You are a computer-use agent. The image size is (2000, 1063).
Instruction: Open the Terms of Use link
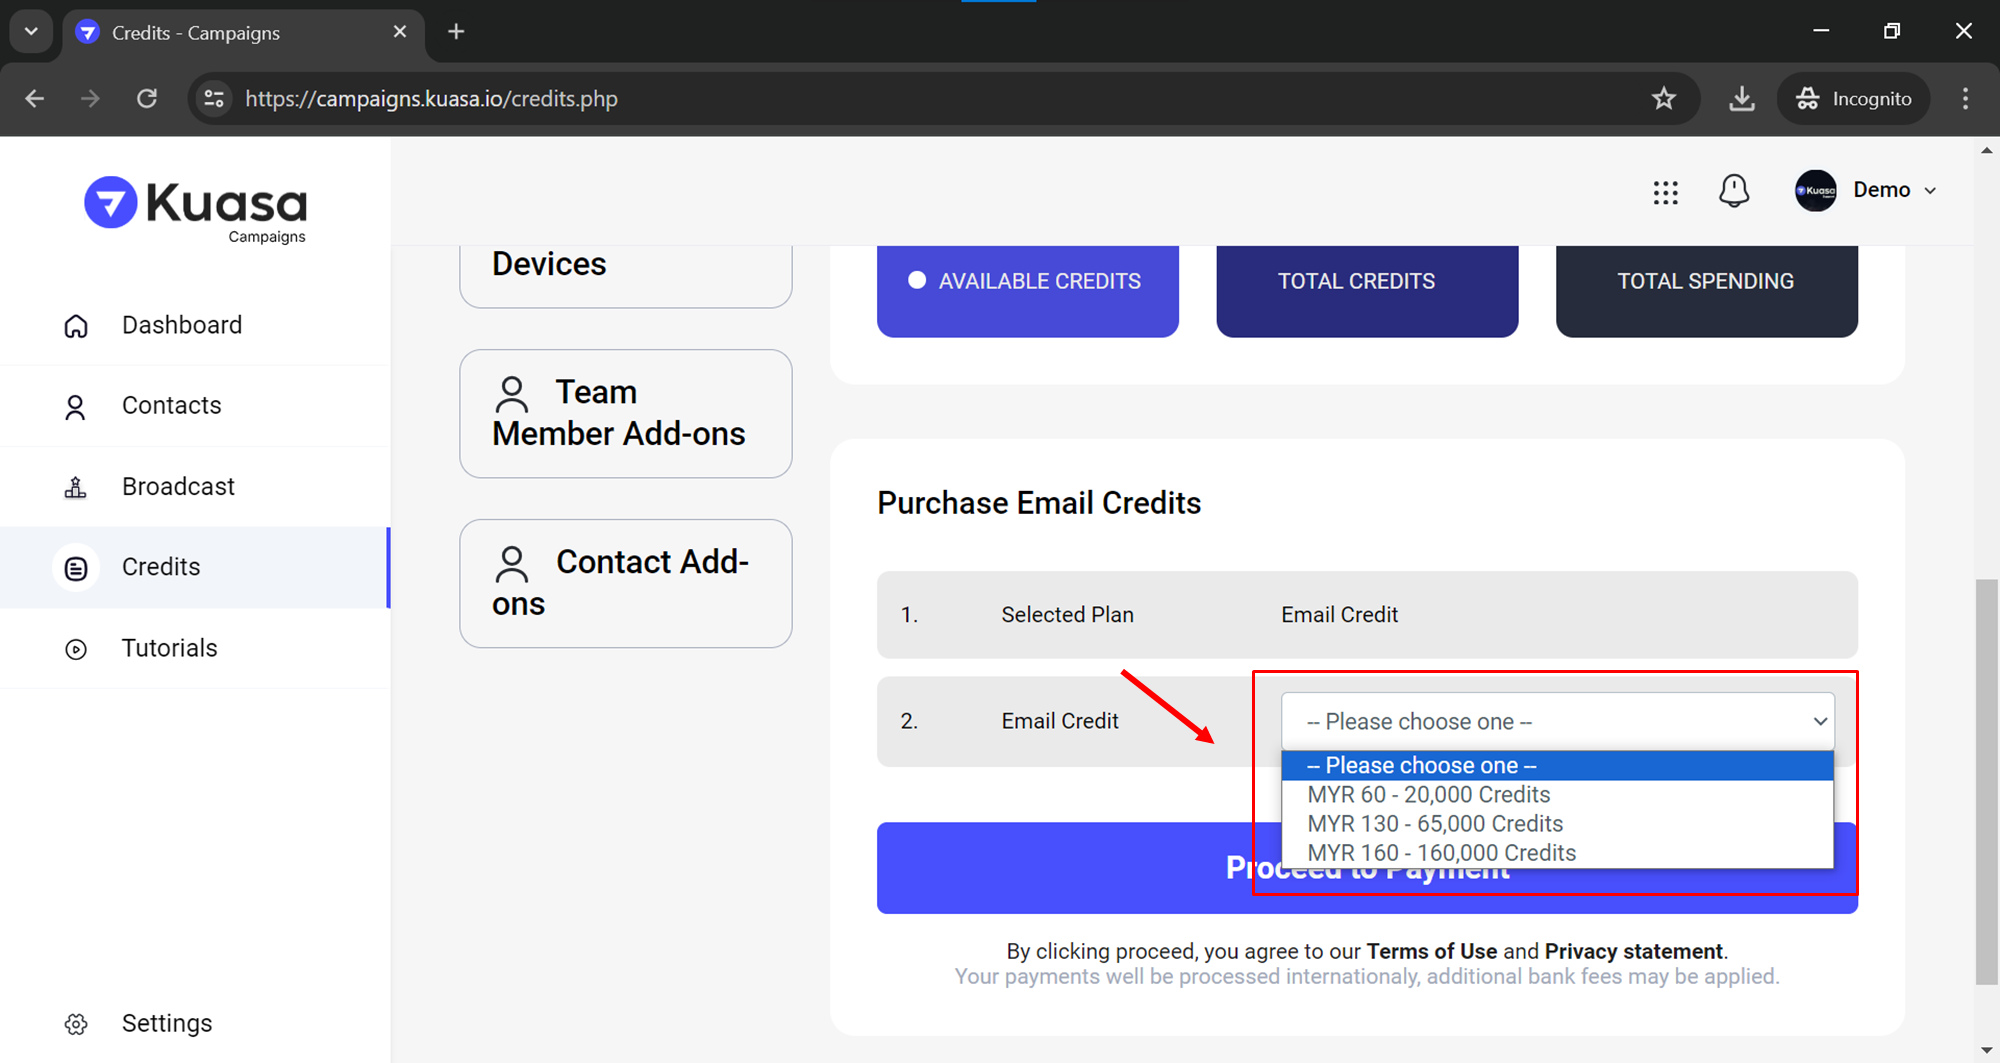[1431, 951]
